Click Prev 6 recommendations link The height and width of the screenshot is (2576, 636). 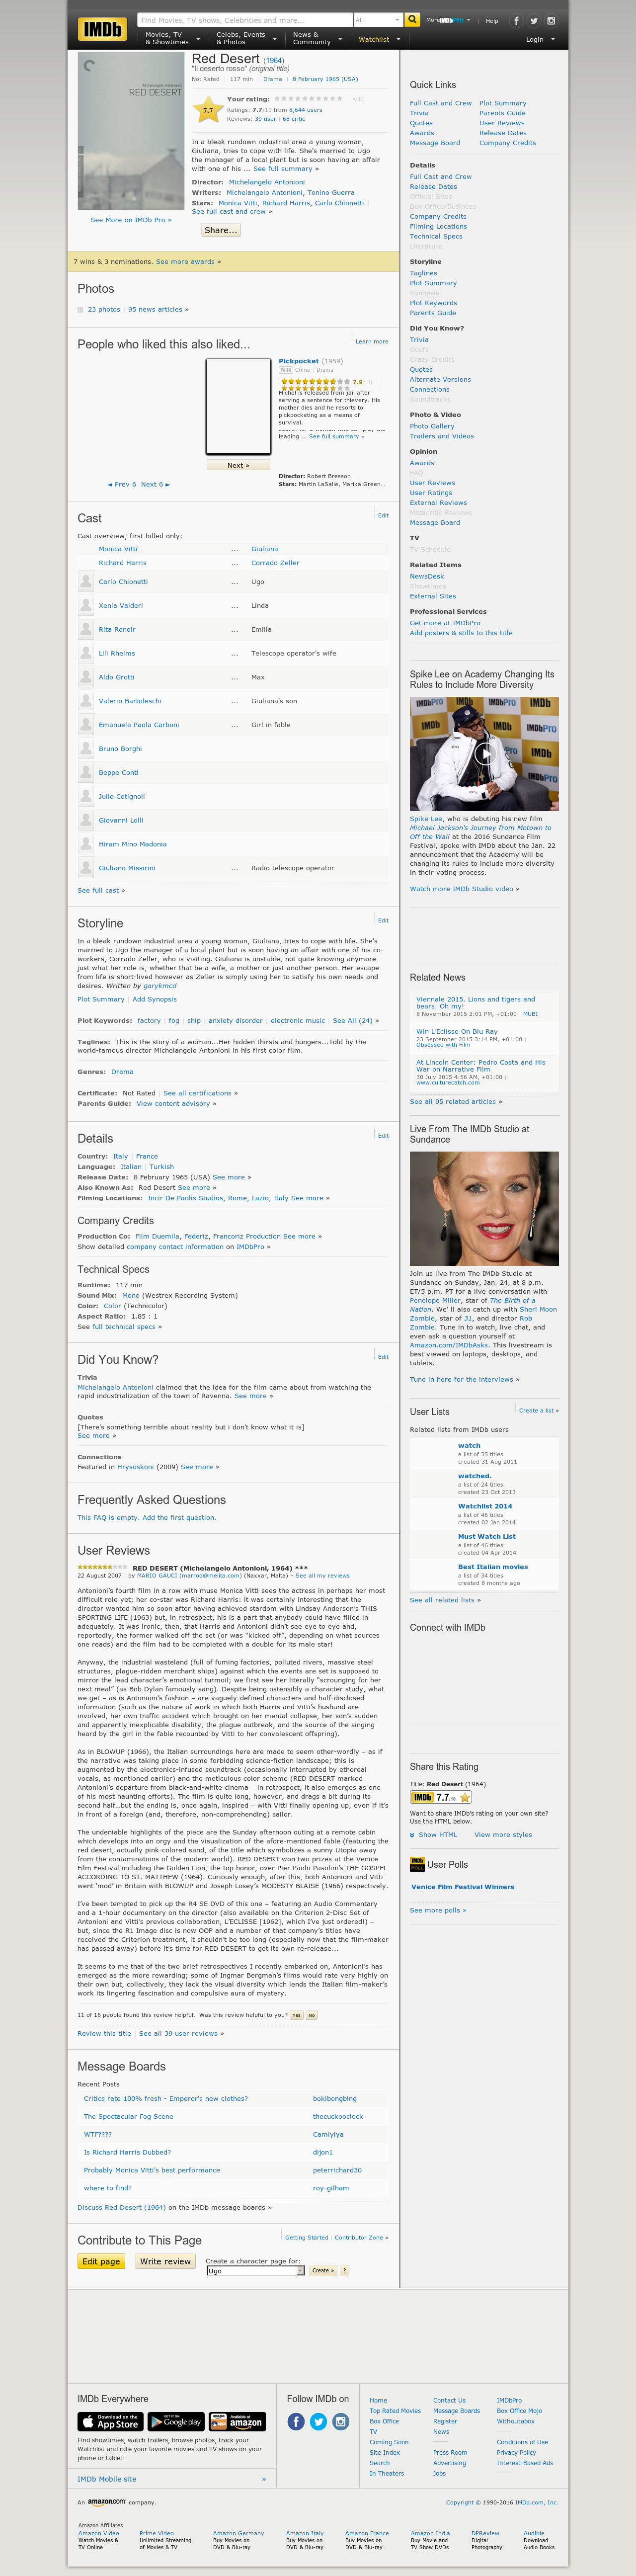click(122, 484)
